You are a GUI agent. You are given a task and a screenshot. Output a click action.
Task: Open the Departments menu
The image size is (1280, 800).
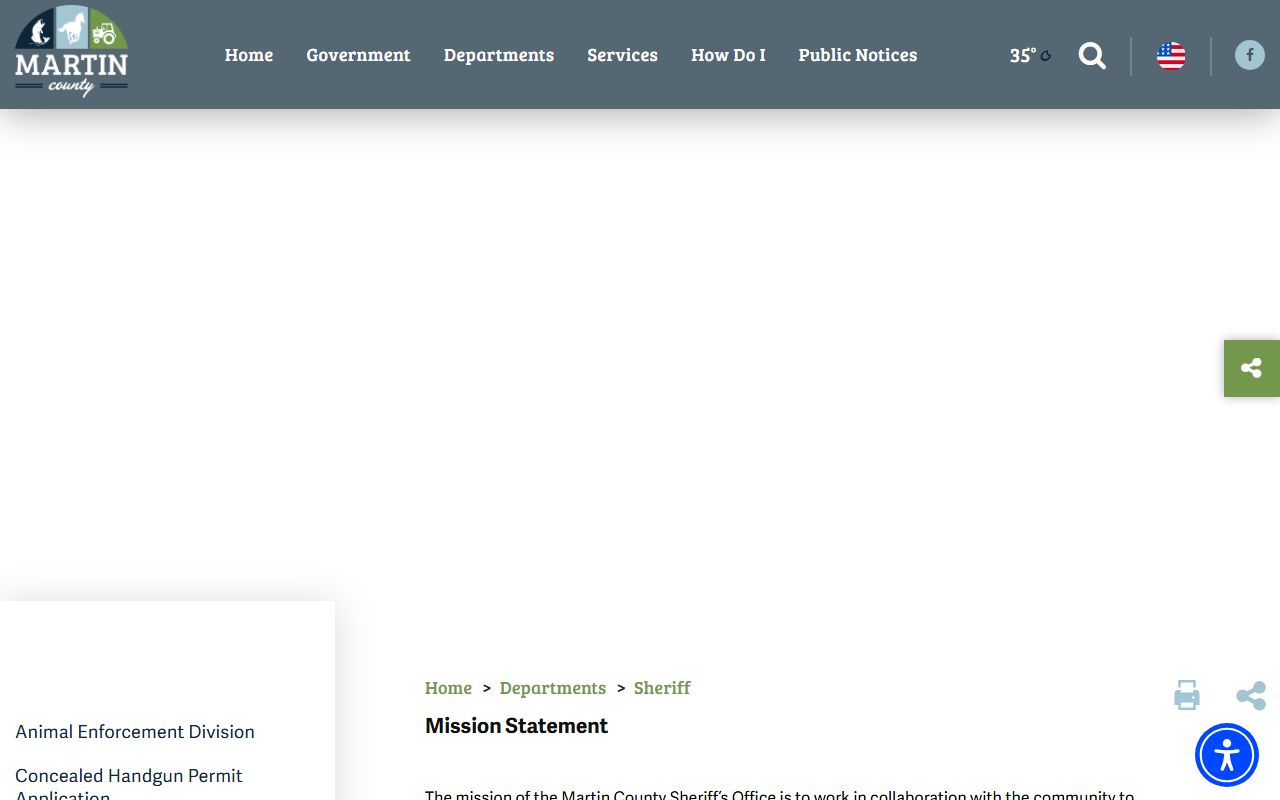[x=499, y=55]
